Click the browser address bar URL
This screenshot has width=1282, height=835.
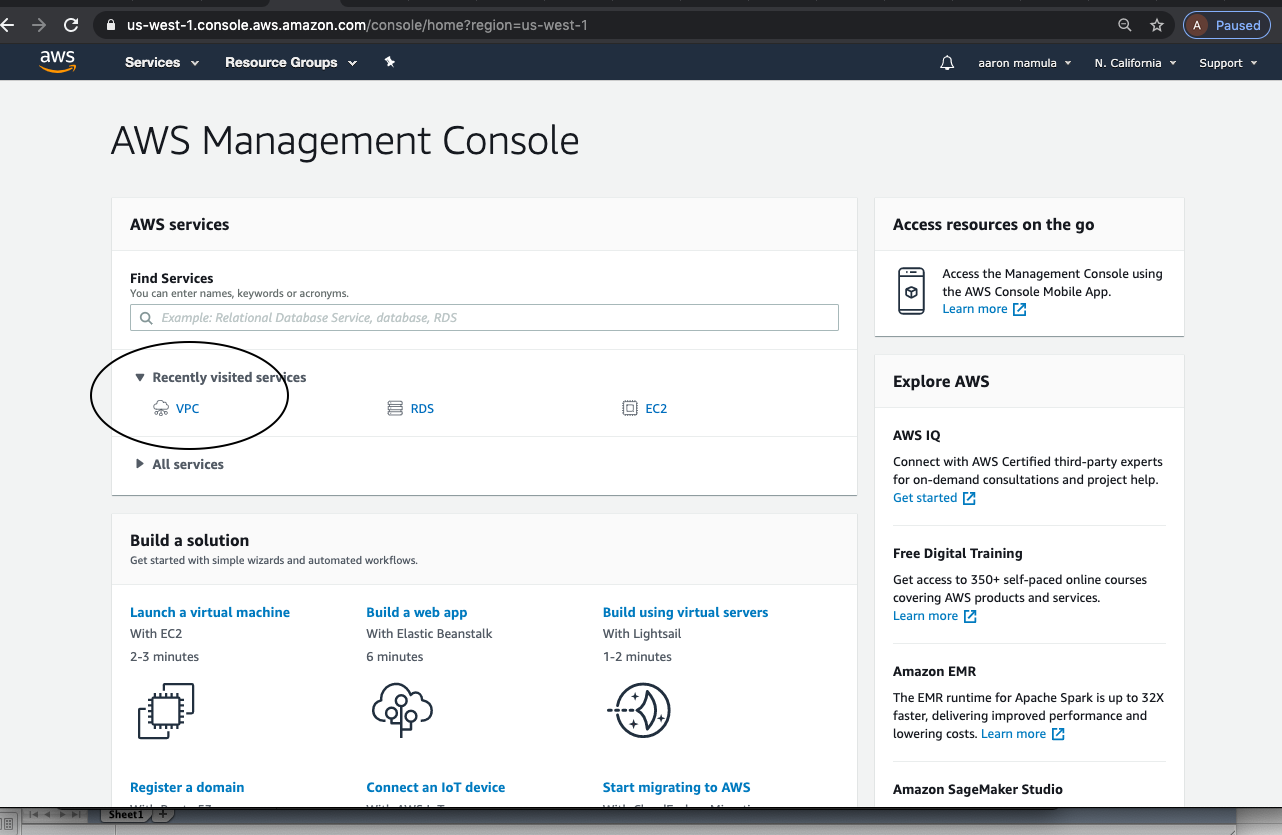click(357, 25)
